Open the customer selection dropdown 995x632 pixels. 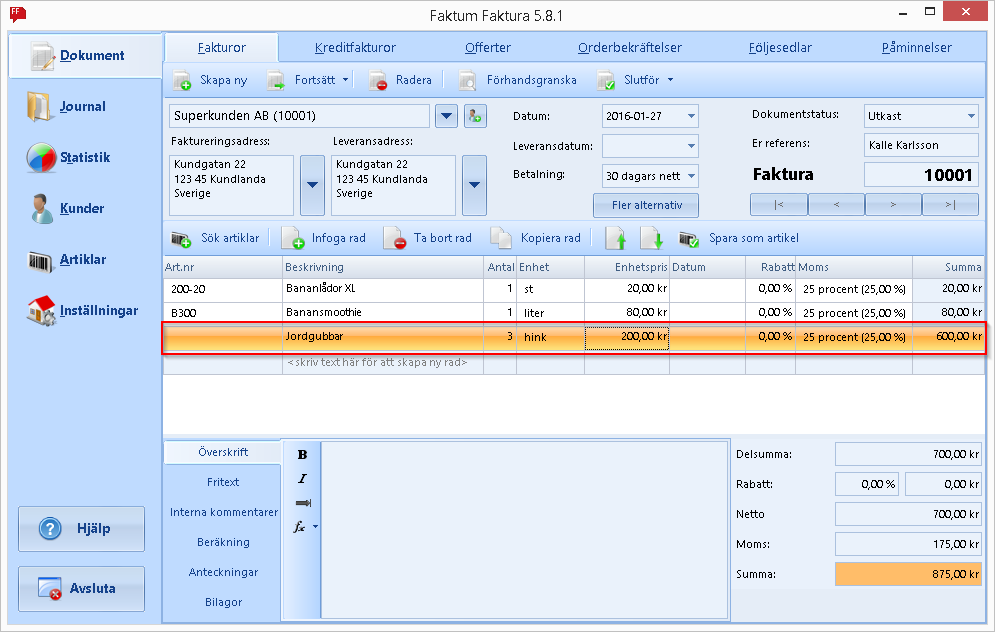(x=447, y=116)
